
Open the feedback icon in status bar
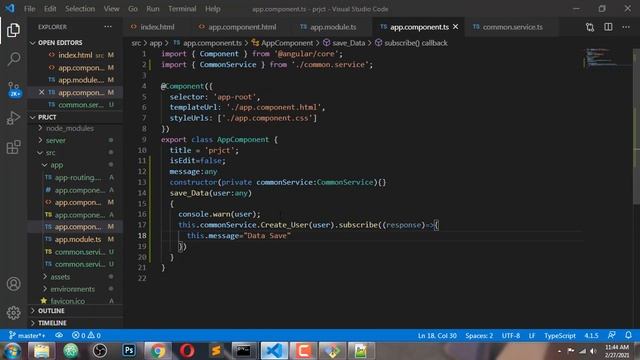coord(611,335)
